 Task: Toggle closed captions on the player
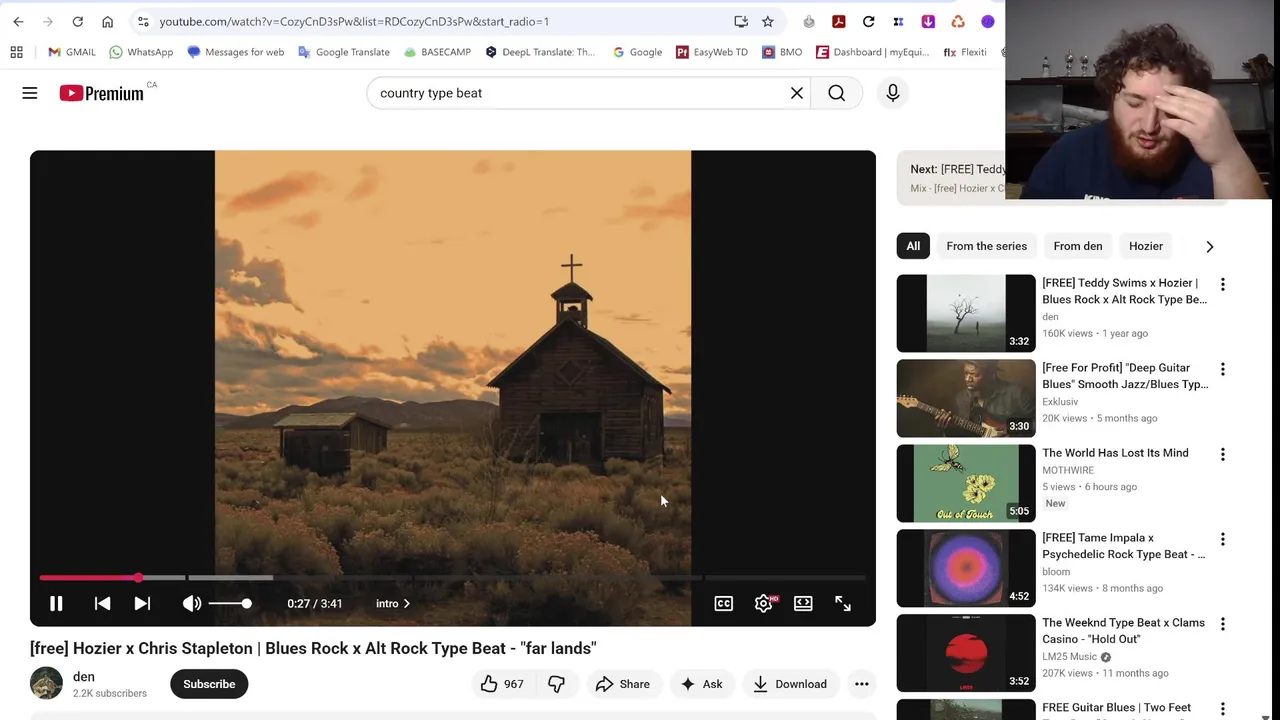click(723, 603)
